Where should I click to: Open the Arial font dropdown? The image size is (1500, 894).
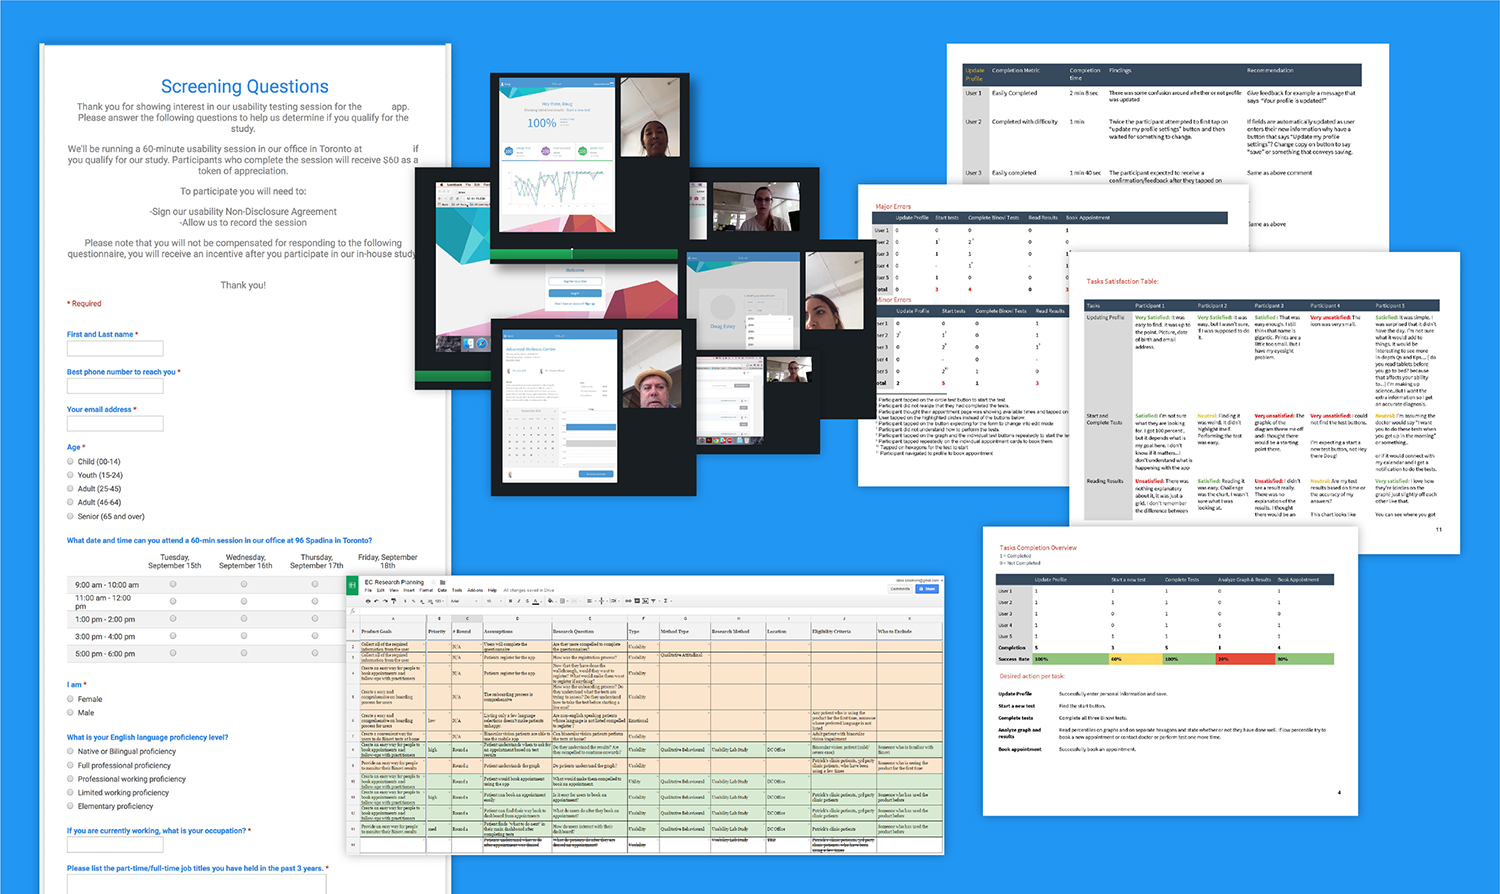pos(464,601)
